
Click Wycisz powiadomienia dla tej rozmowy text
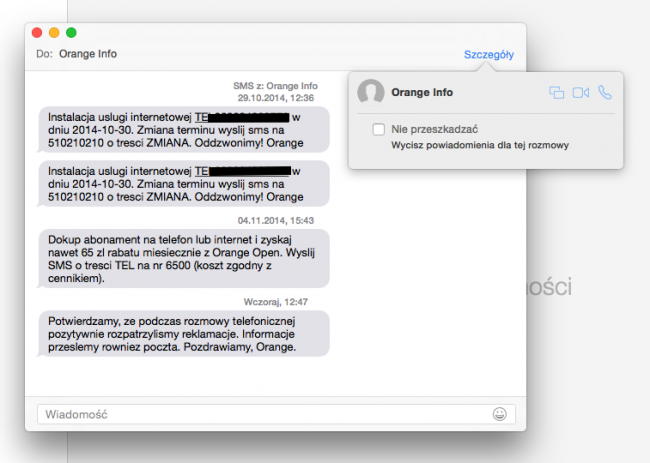[x=480, y=145]
